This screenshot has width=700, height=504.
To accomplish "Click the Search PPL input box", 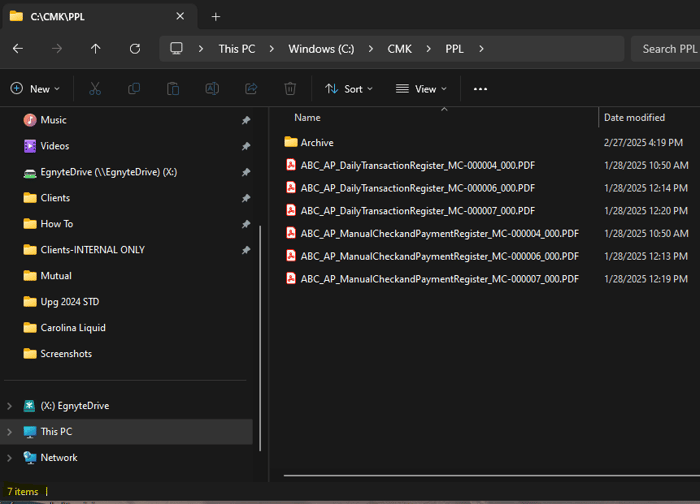I will coord(667,49).
